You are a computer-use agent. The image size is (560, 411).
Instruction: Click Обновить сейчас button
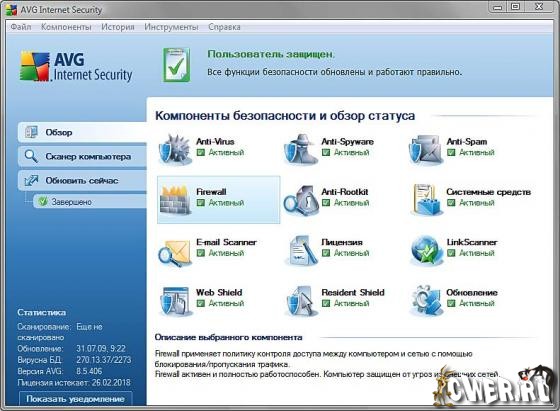coord(82,180)
